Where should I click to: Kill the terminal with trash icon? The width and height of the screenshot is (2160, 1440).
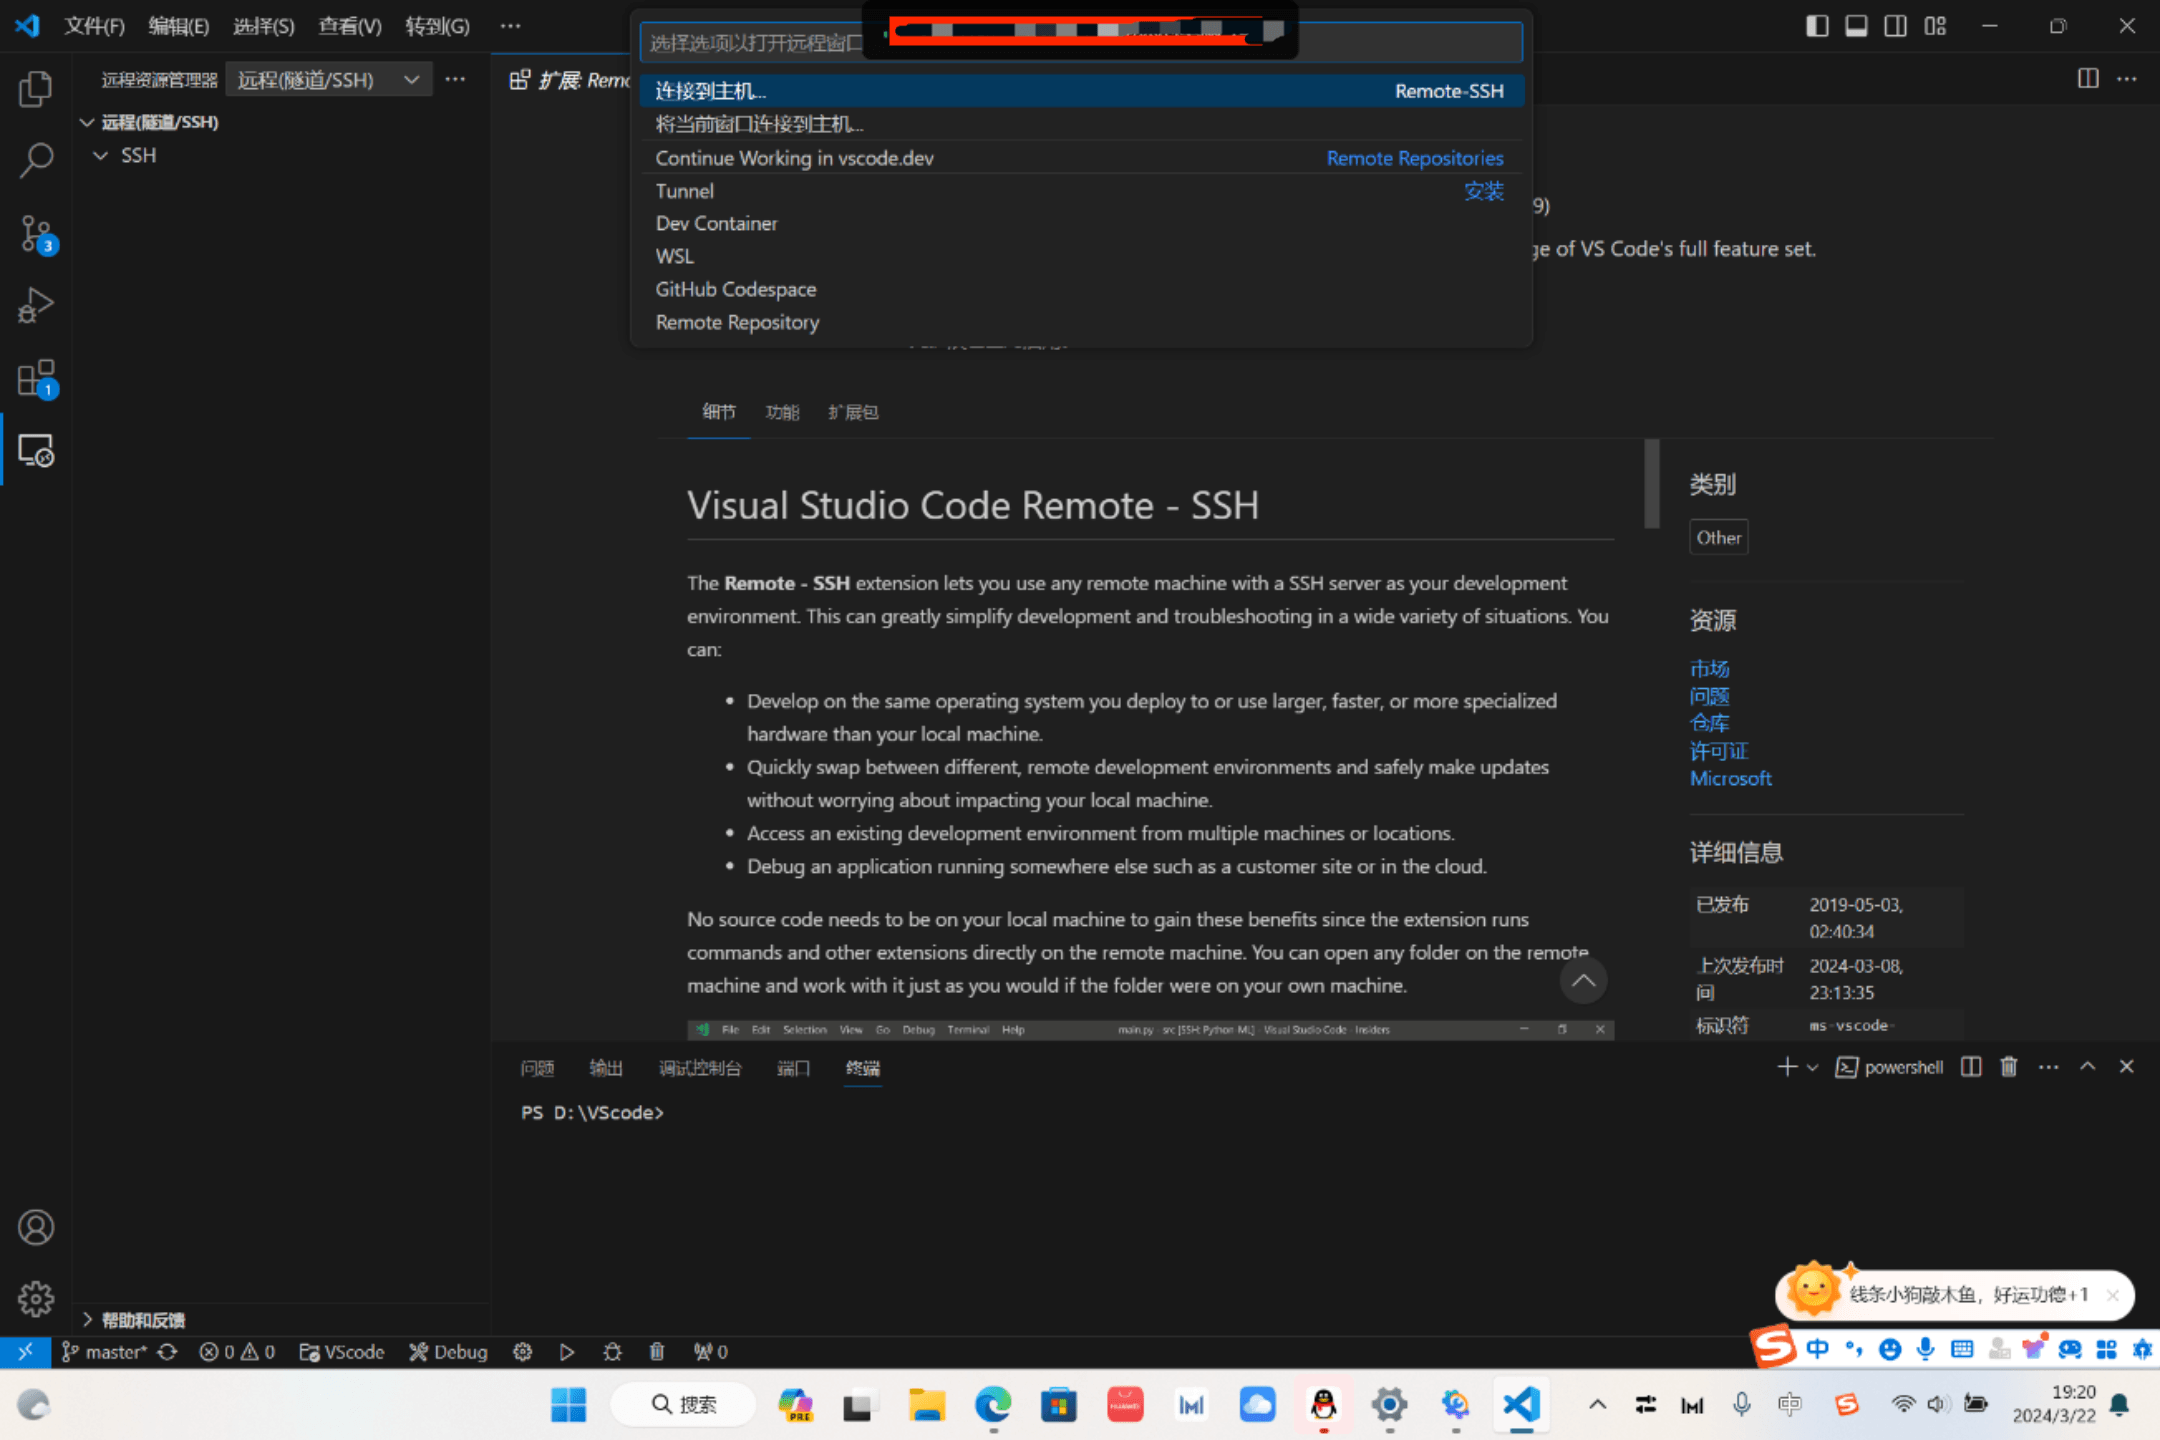[x=2009, y=1067]
